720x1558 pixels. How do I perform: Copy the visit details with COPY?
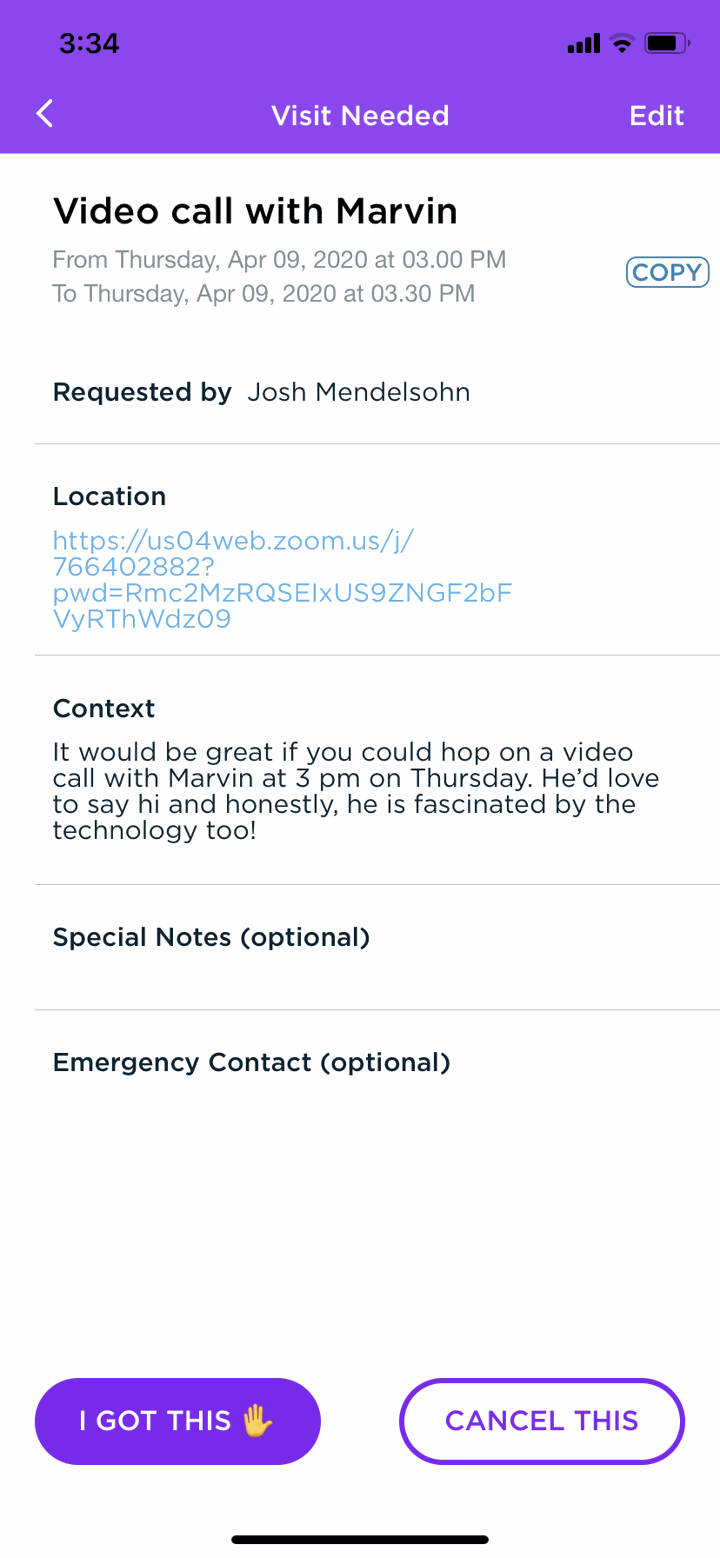pyautogui.click(x=667, y=272)
